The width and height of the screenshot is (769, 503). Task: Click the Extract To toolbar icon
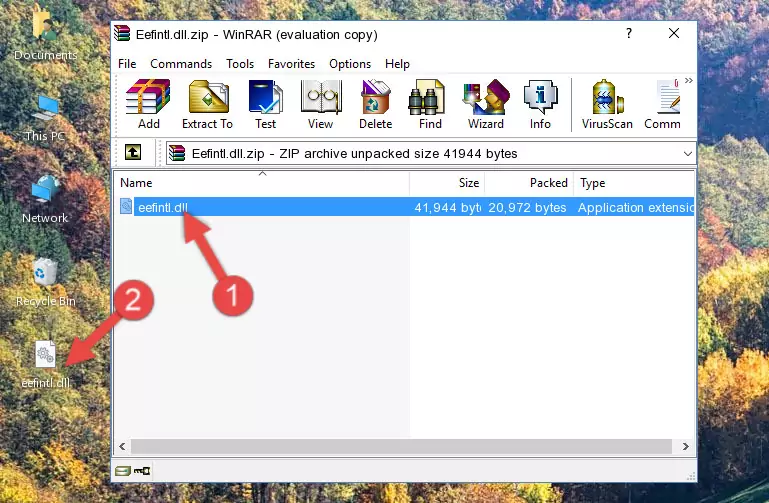click(x=207, y=104)
